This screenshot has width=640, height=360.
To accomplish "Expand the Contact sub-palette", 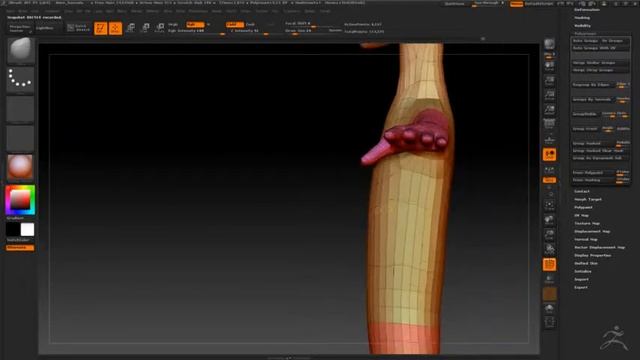I will (x=582, y=191).
